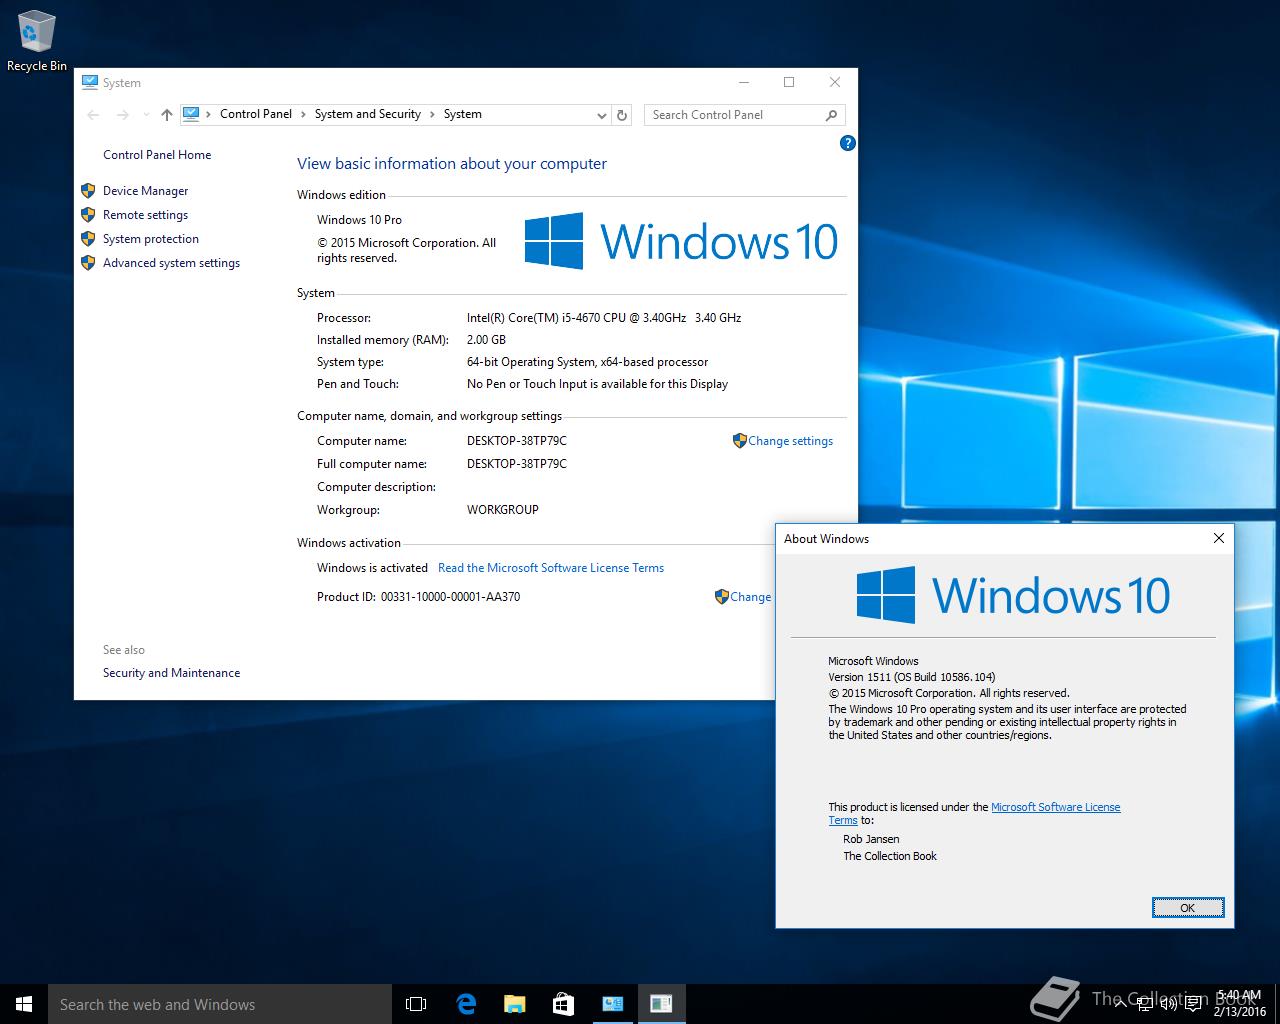Read the Microsoft Software License Terms
The image size is (1280, 1024).
click(551, 568)
